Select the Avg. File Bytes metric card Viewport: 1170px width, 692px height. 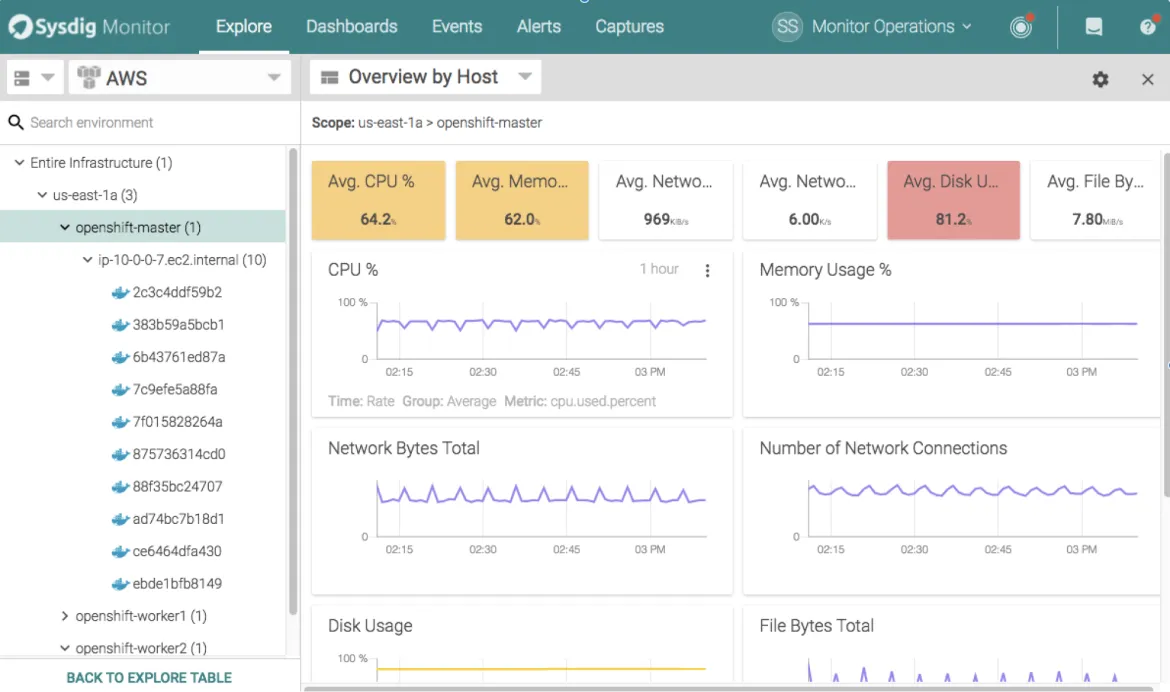click(x=1096, y=199)
